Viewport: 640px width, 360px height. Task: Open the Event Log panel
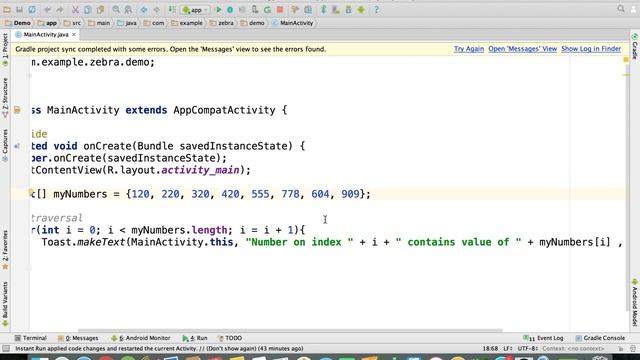point(543,338)
